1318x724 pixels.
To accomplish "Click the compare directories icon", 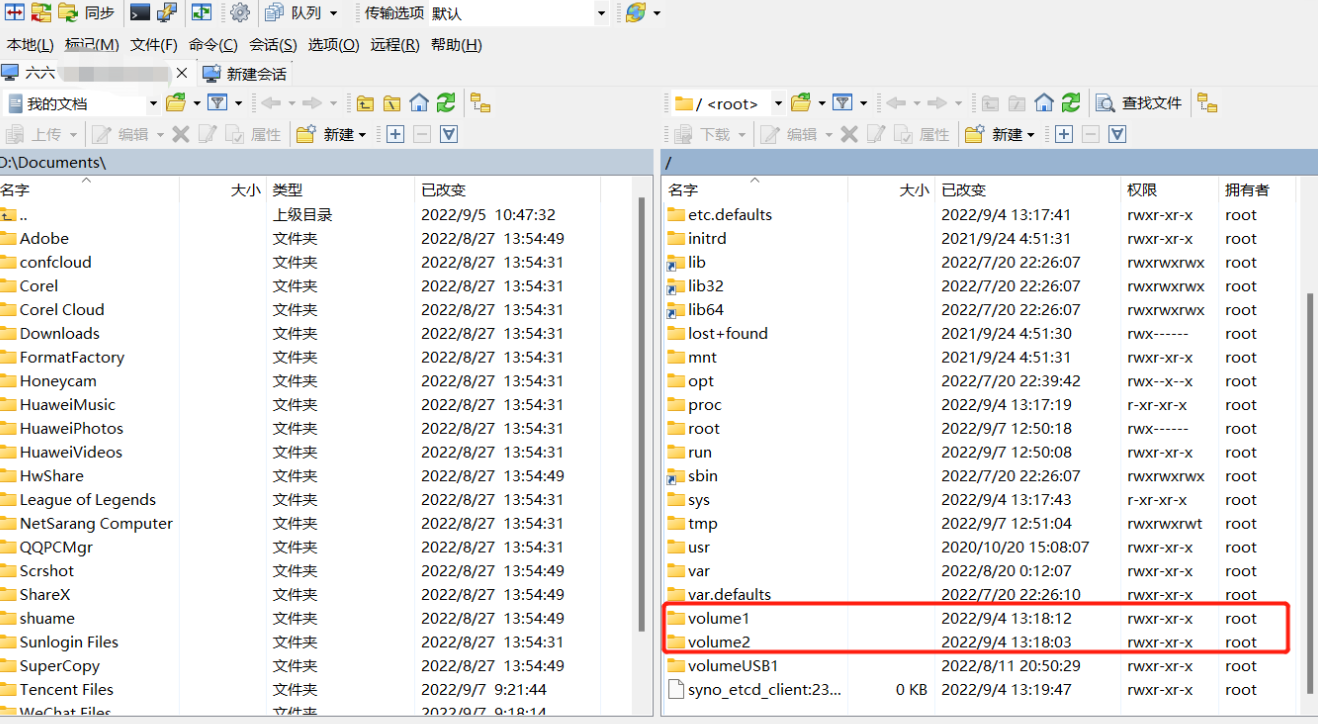I will pos(15,13).
